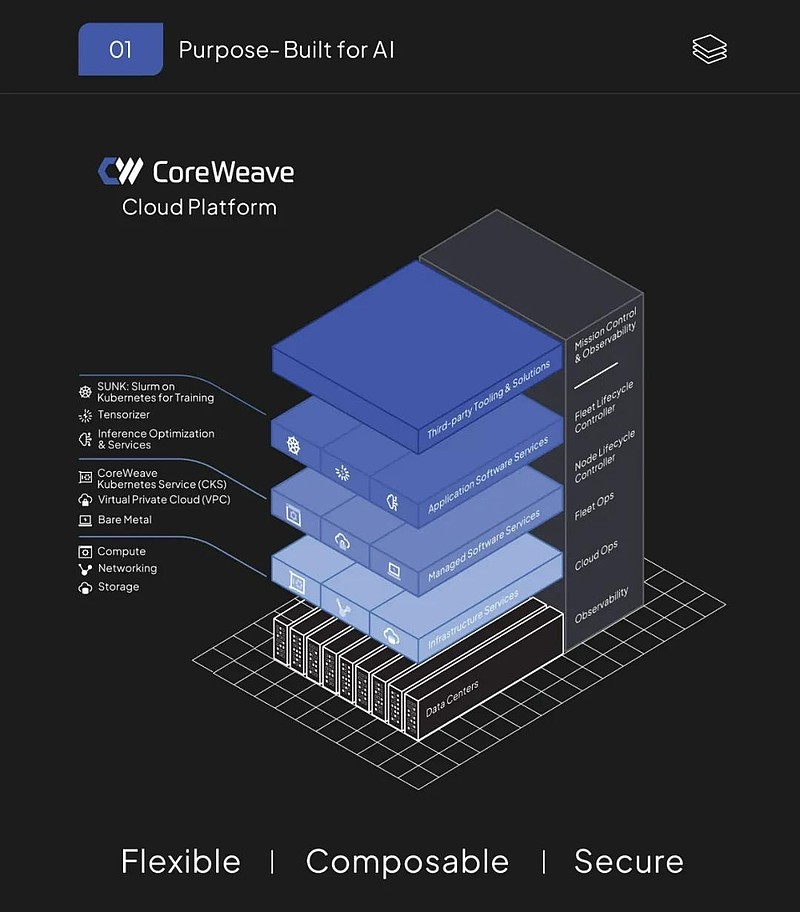Click Networking icon on Infrastructure layer block
This screenshot has width=800, height=912.
point(344,609)
